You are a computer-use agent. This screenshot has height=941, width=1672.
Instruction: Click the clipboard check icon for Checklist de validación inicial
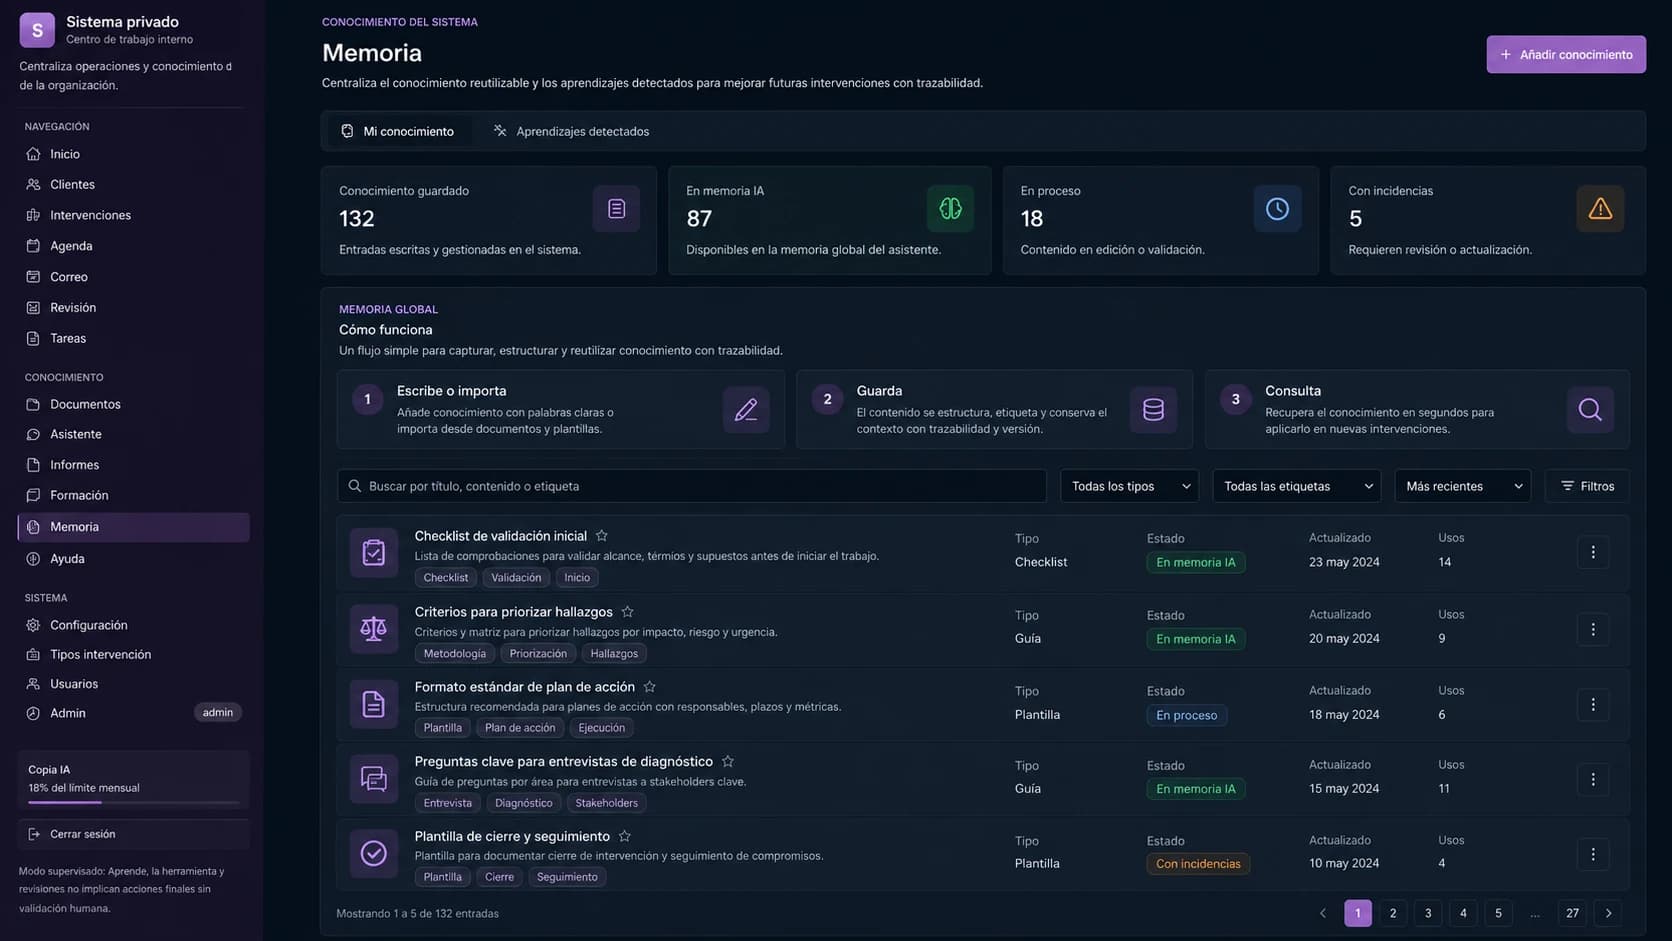(x=373, y=553)
